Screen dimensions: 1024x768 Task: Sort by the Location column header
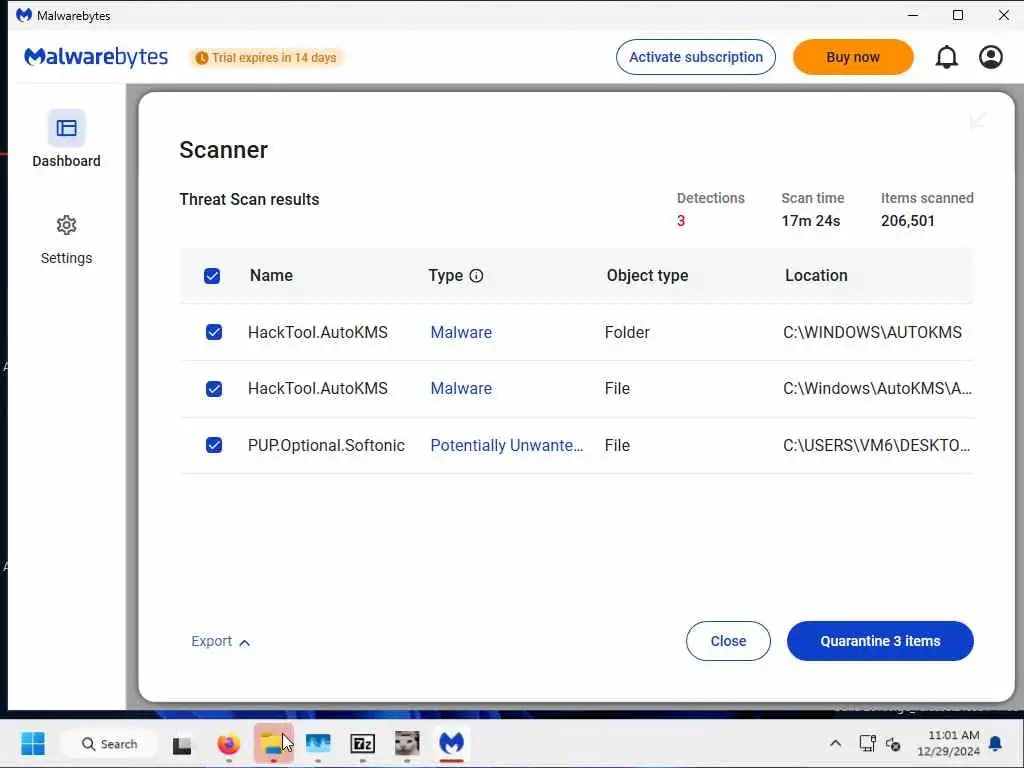pos(816,276)
